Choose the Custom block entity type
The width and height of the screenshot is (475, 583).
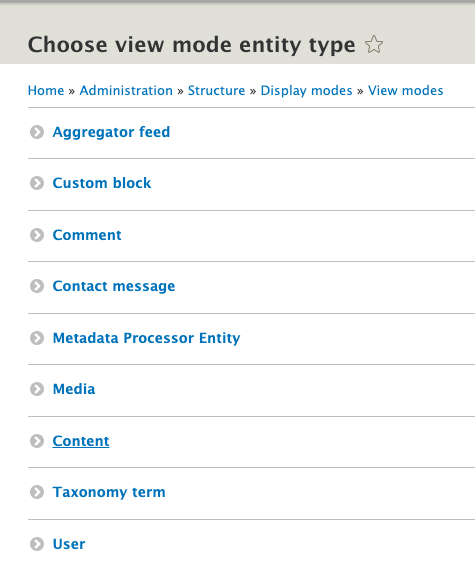102,183
